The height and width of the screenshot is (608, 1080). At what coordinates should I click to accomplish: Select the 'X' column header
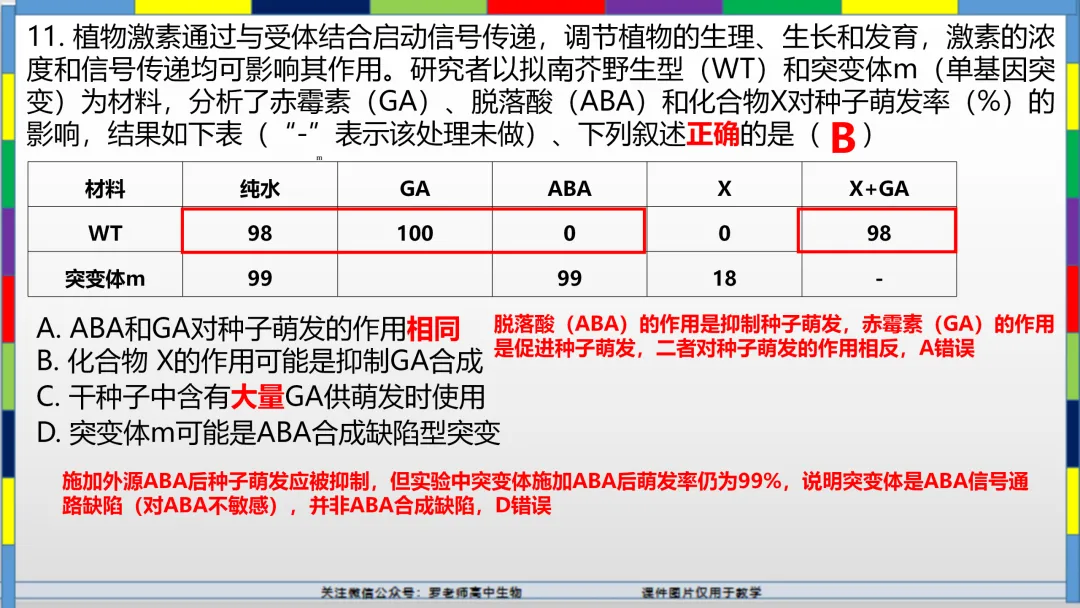click(724, 185)
